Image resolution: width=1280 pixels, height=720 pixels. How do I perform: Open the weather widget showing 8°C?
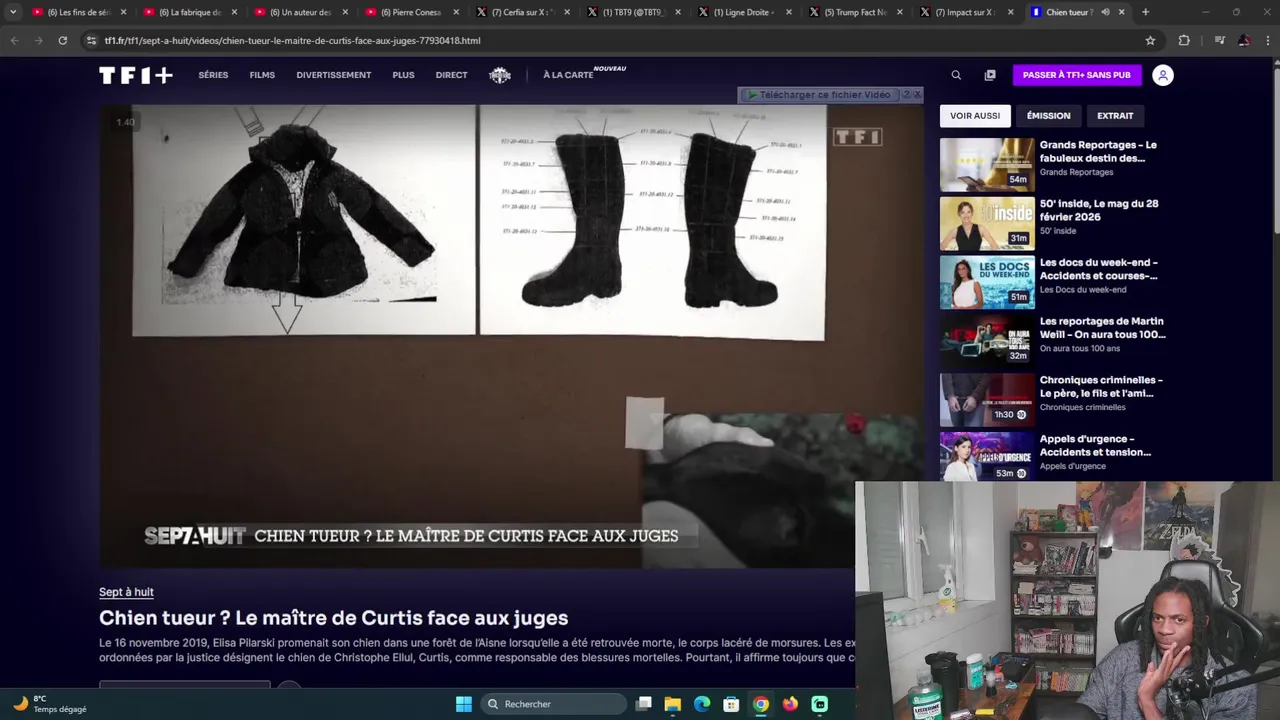point(50,704)
